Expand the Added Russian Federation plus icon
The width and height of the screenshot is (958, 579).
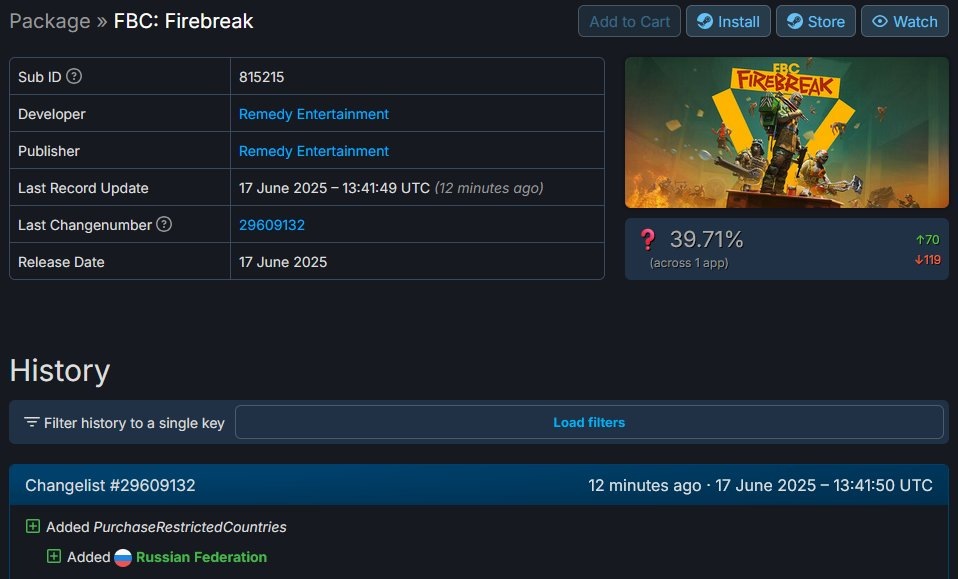54,556
